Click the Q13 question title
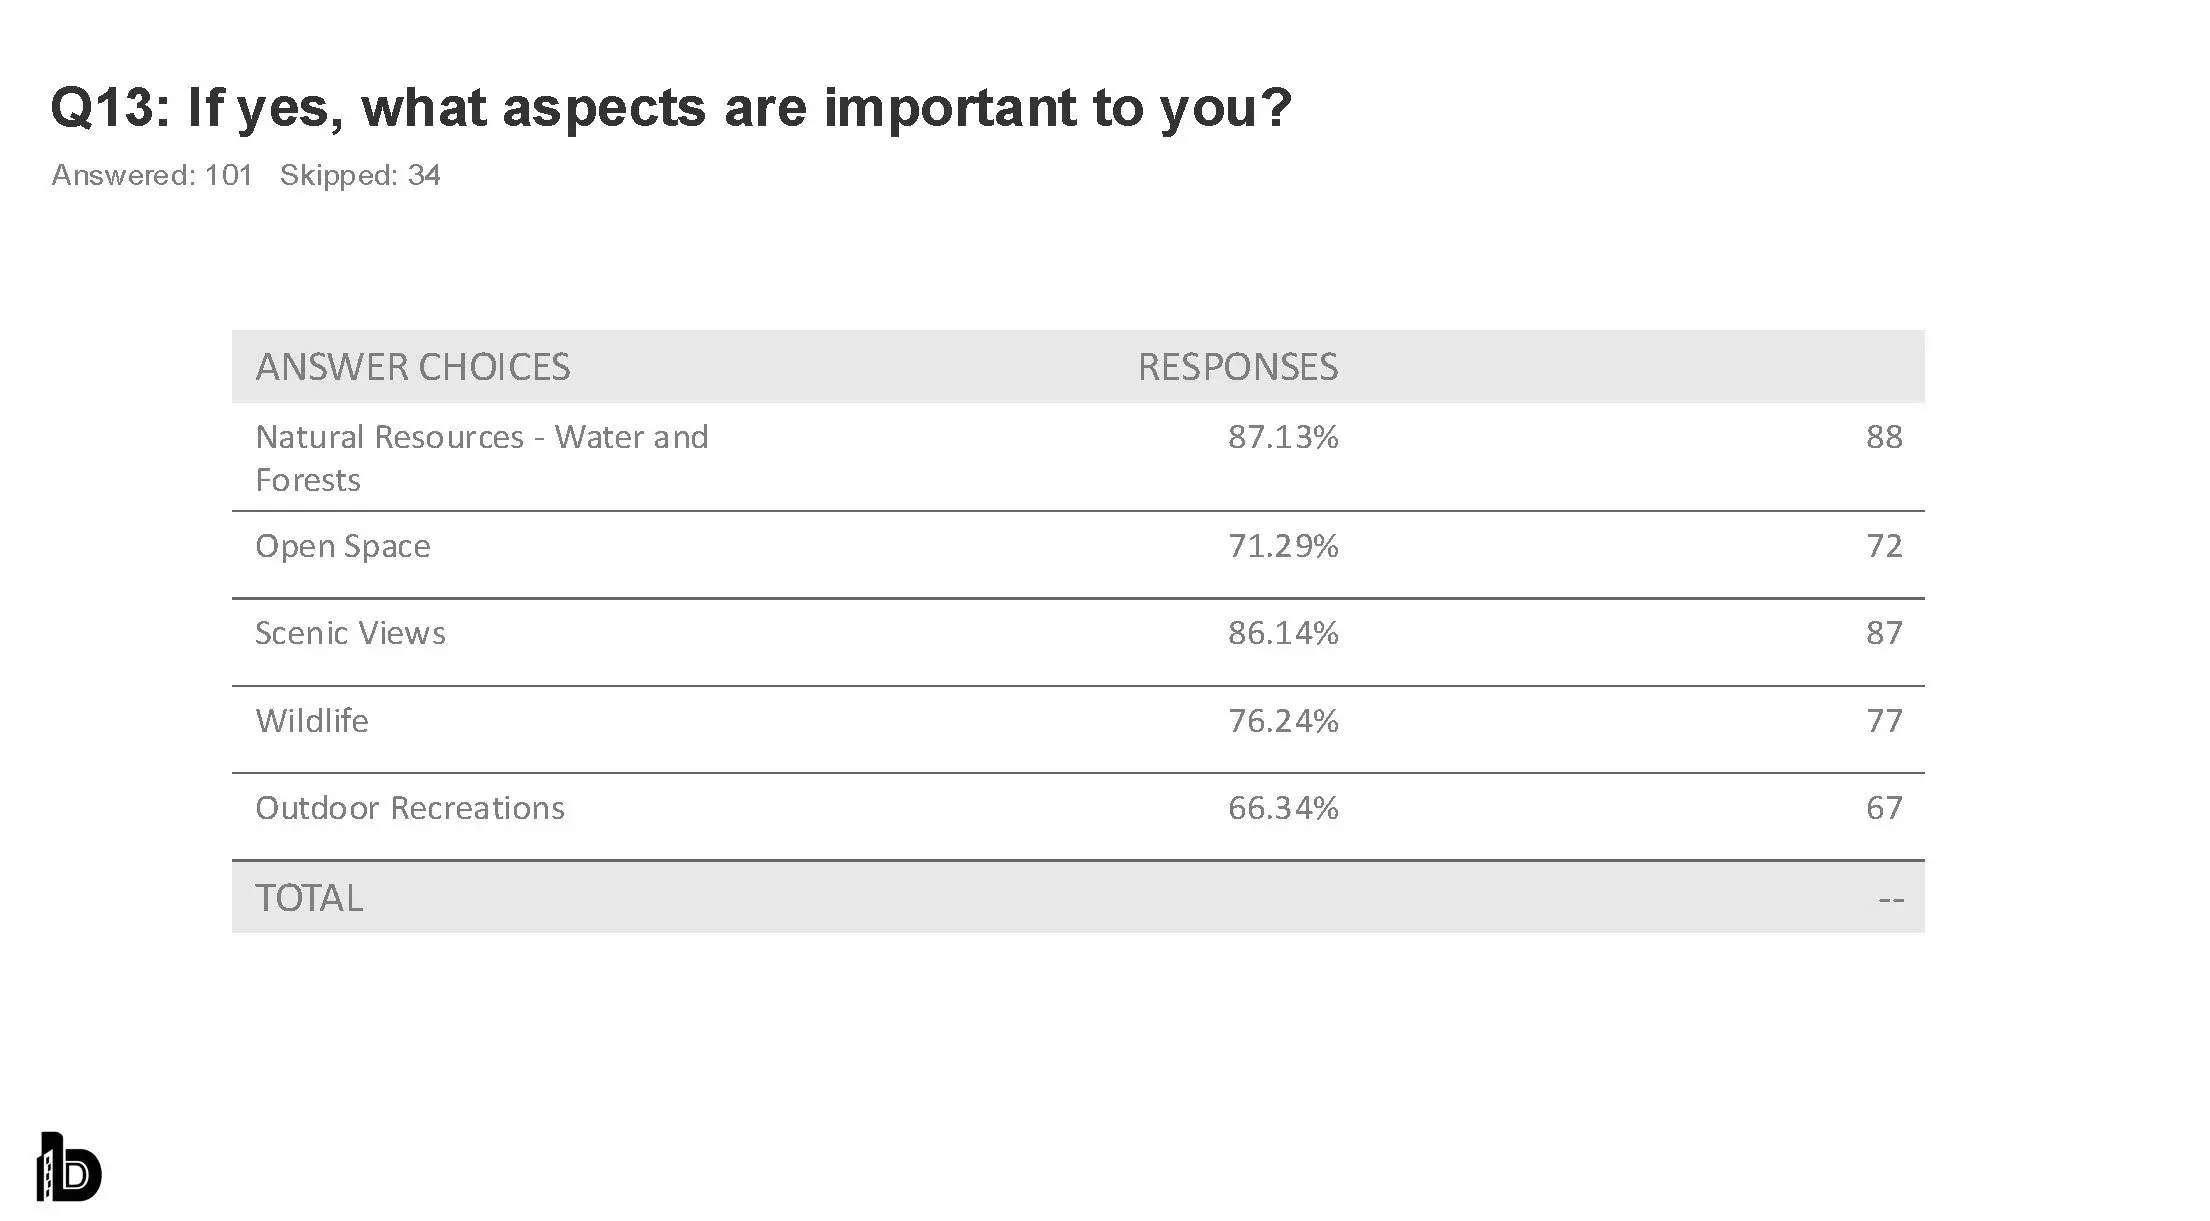 pos(670,107)
